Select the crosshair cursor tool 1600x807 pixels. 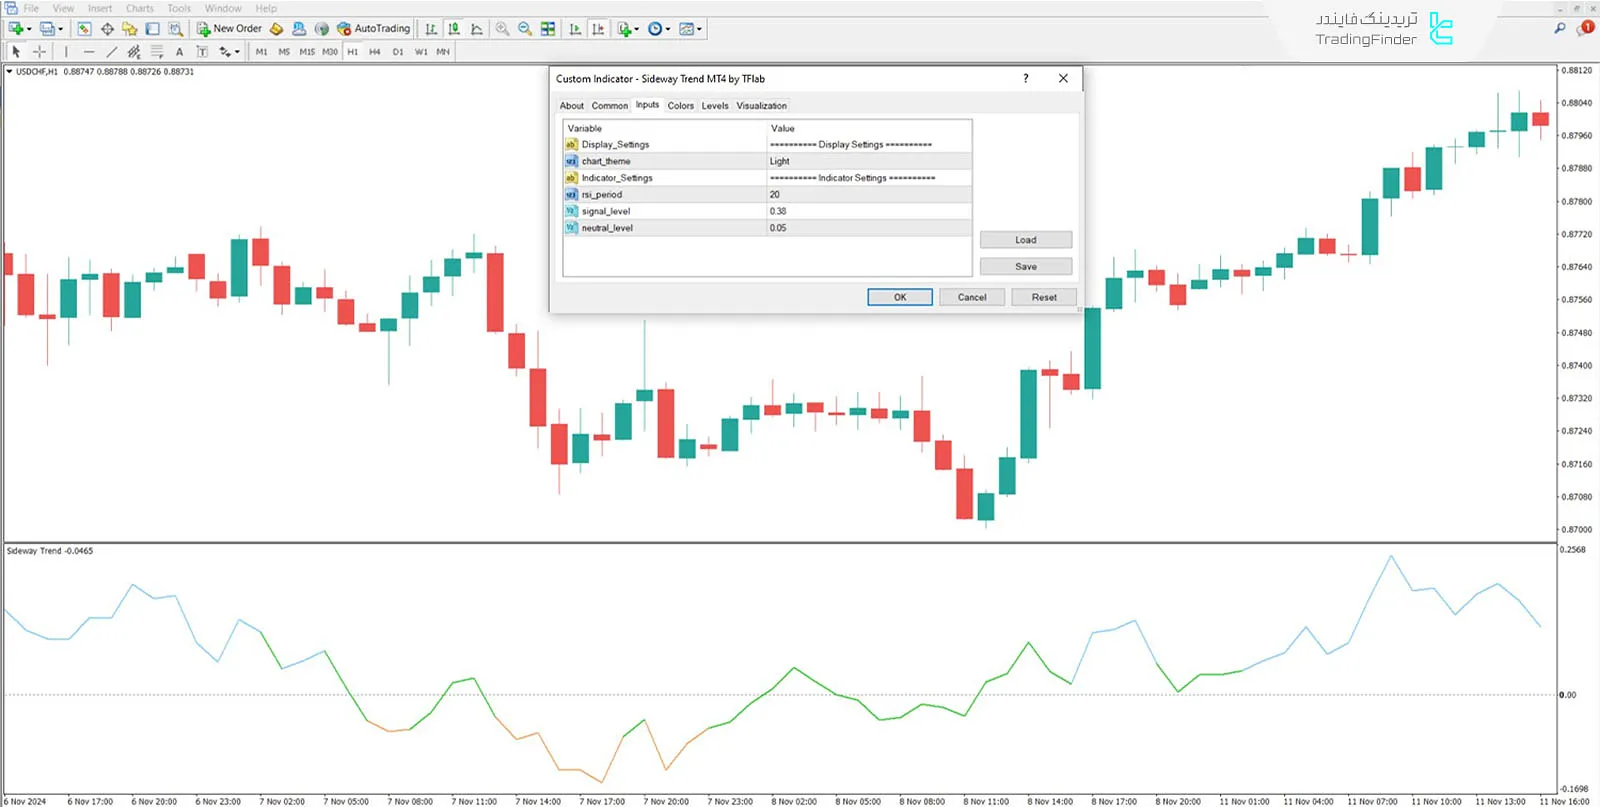tap(39, 52)
